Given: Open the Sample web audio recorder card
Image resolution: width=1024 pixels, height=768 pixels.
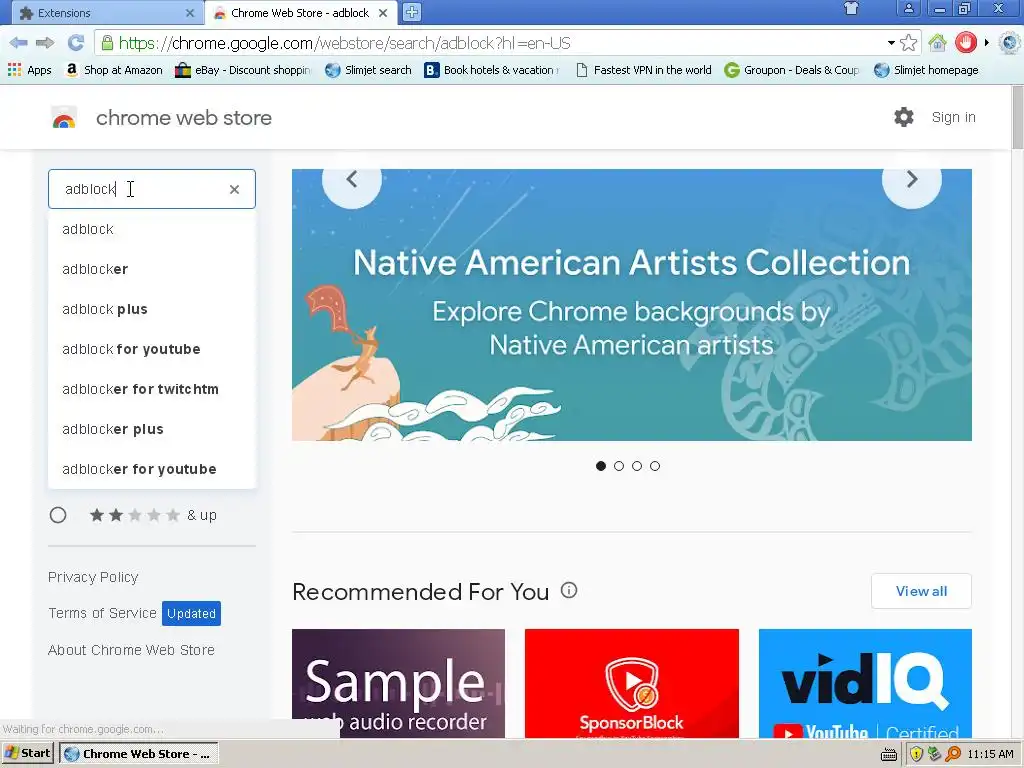Looking at the screenshot, I should tap(398, 684).
